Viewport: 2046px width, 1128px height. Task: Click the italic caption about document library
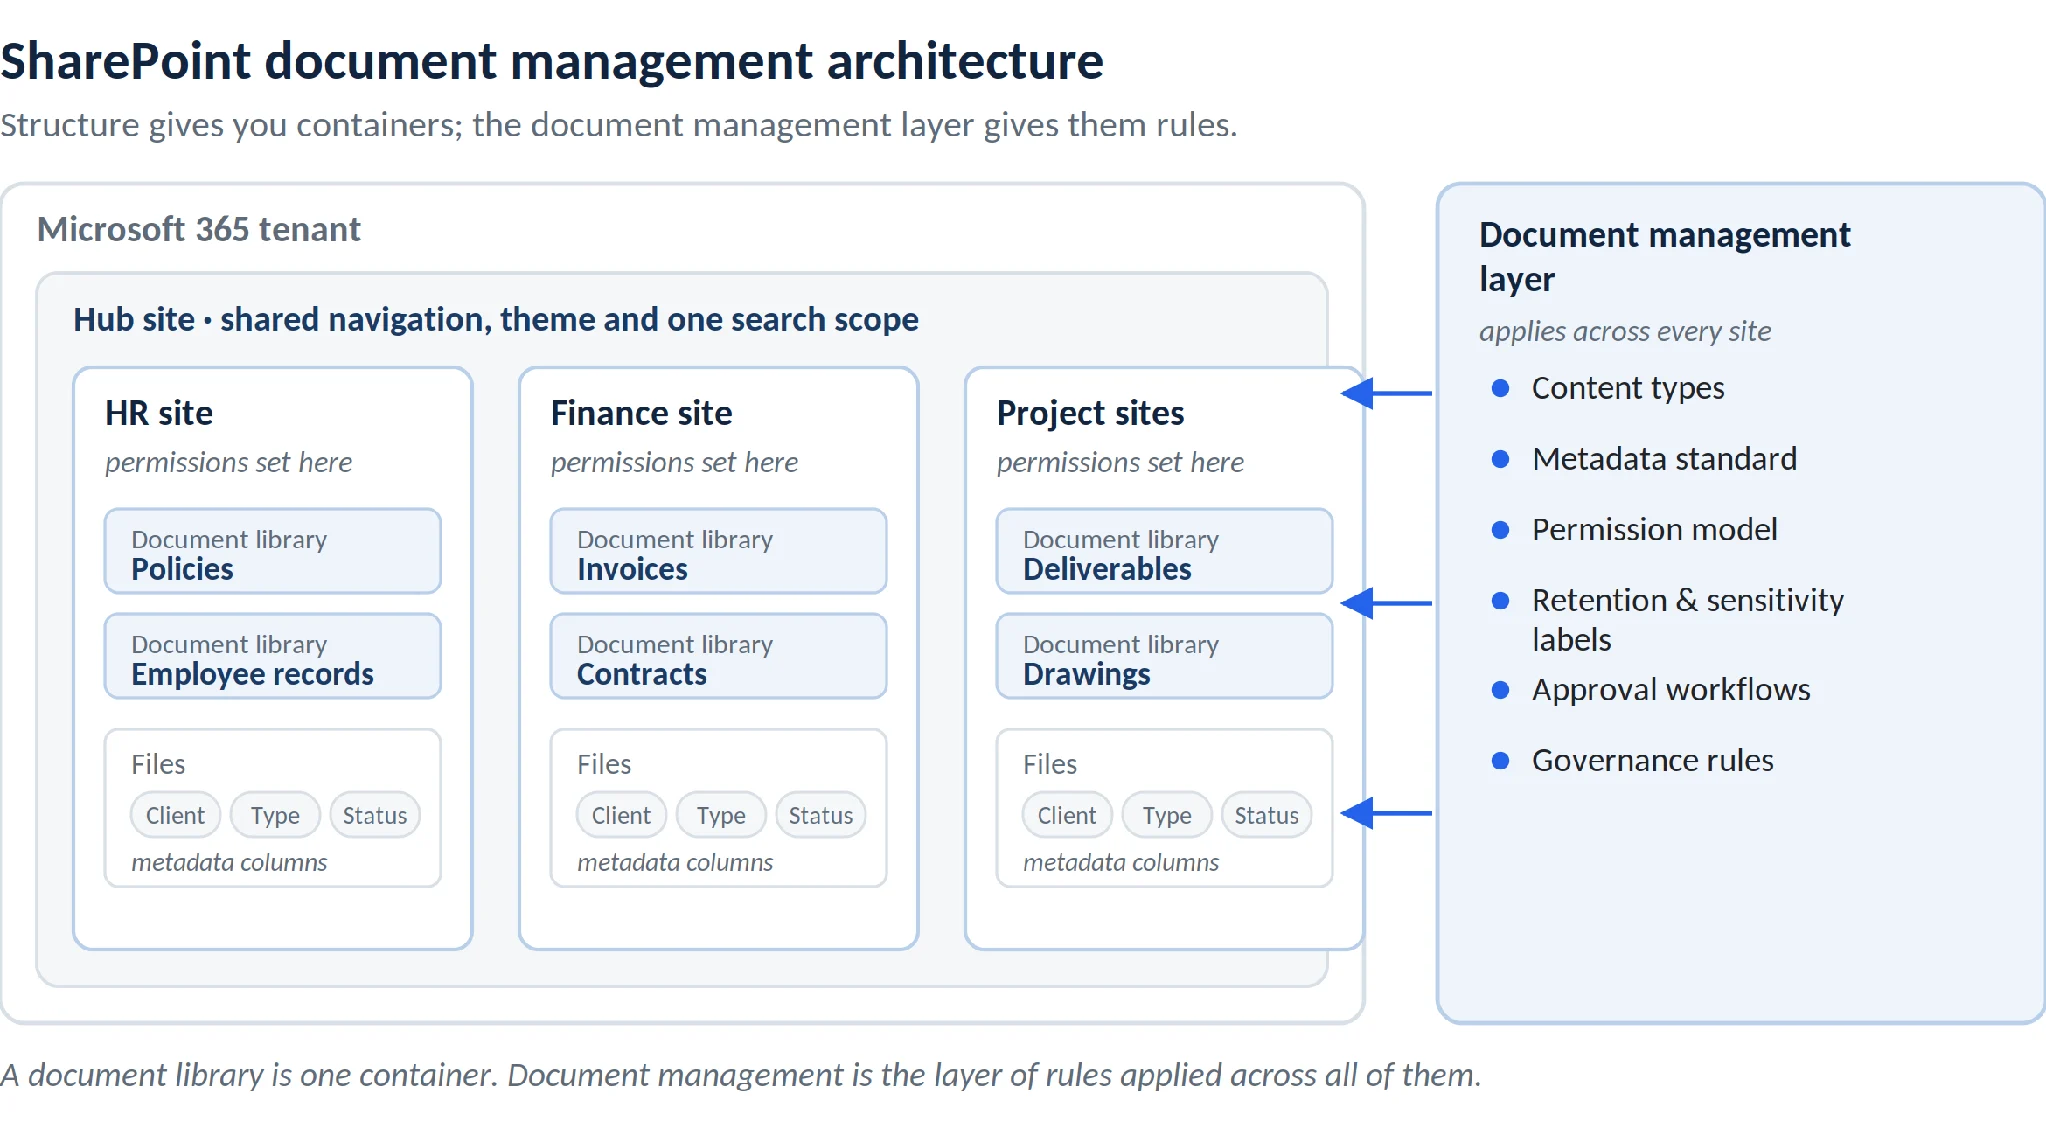point(741,1075)
